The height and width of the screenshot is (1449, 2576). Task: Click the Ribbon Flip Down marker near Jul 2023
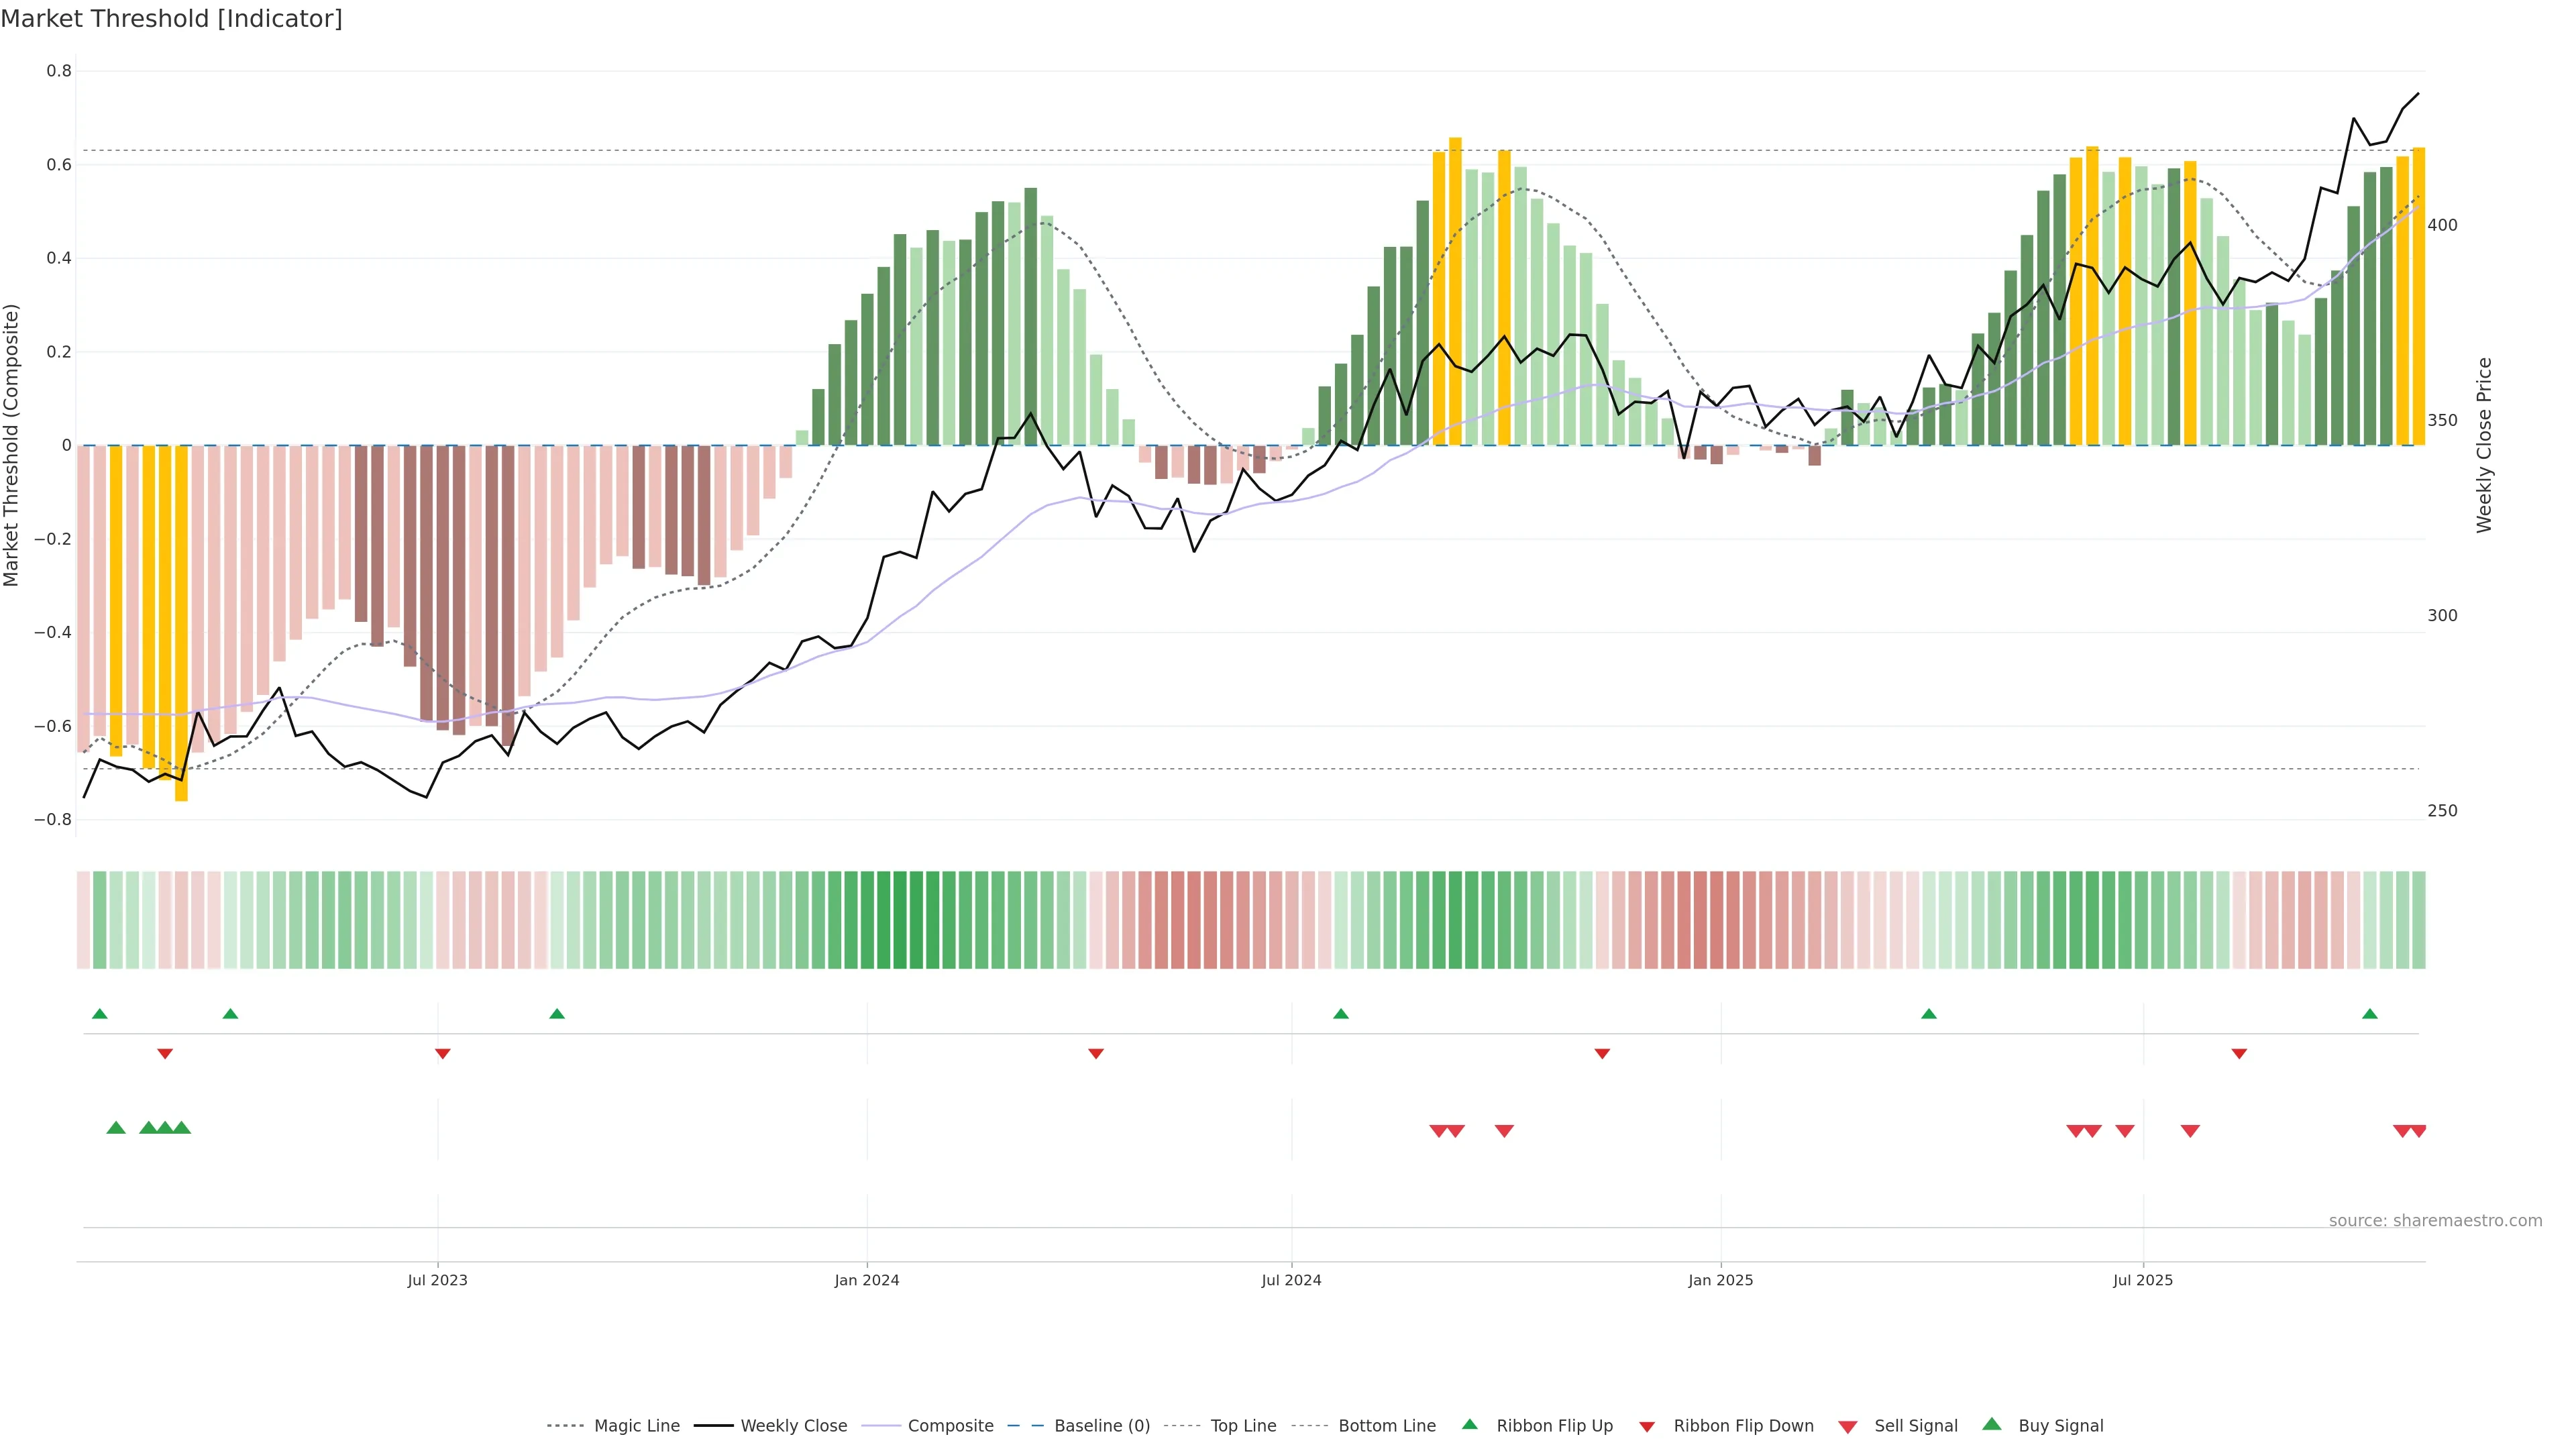click(443, 1053)
